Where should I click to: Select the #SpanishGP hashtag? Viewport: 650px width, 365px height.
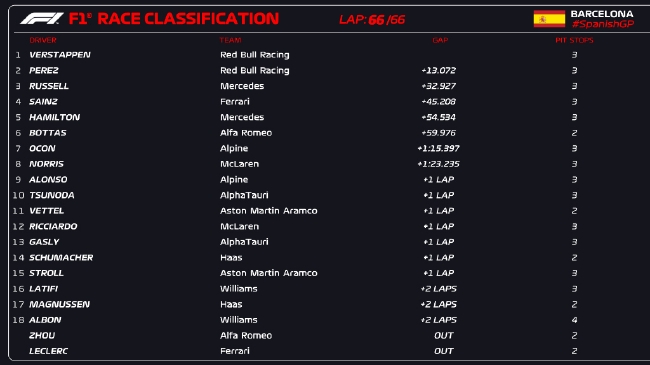pyautogui.click(x=603, y=24)
